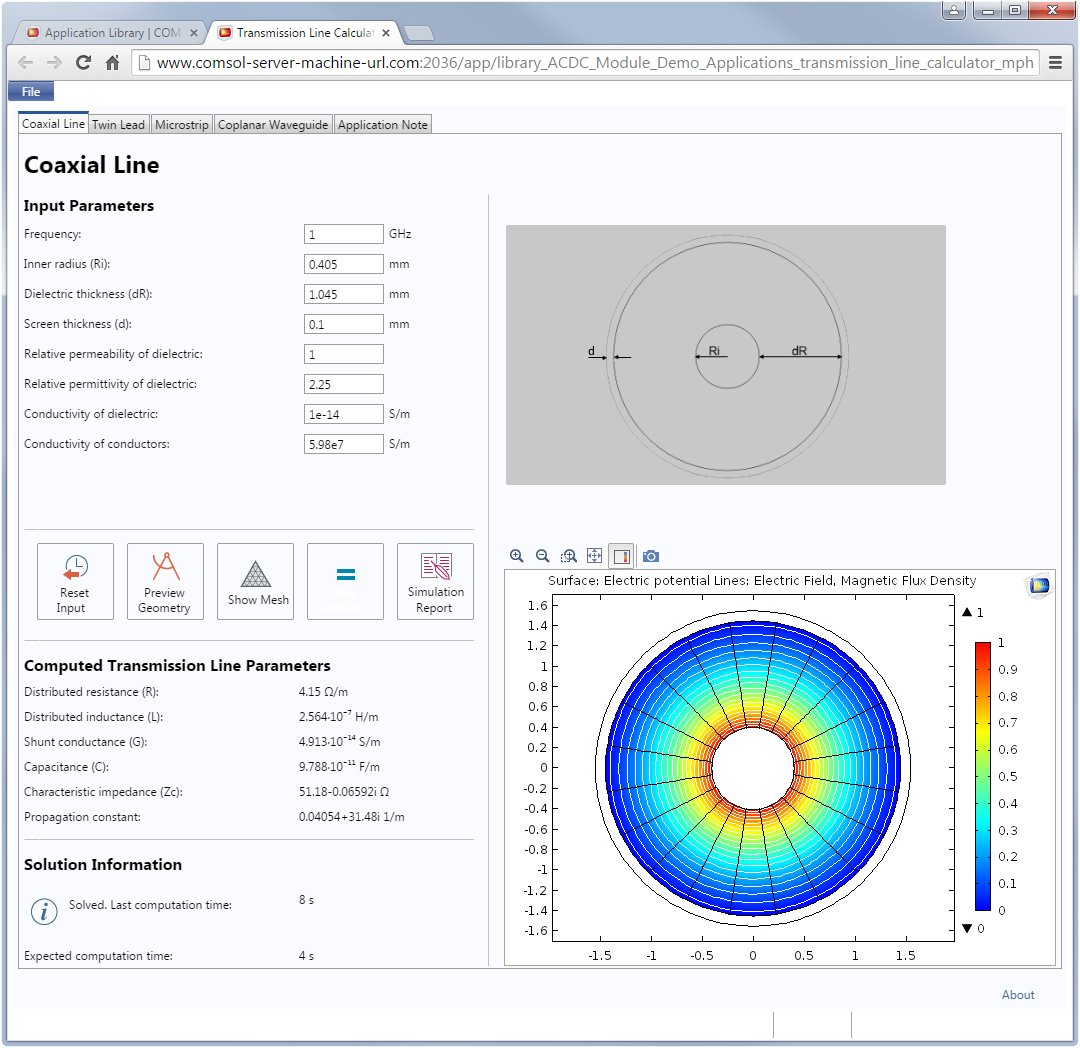Click the COMSOL logo icon on the plot
This screenshot has width=1080, height=1048.
[x=1039, y=586]
